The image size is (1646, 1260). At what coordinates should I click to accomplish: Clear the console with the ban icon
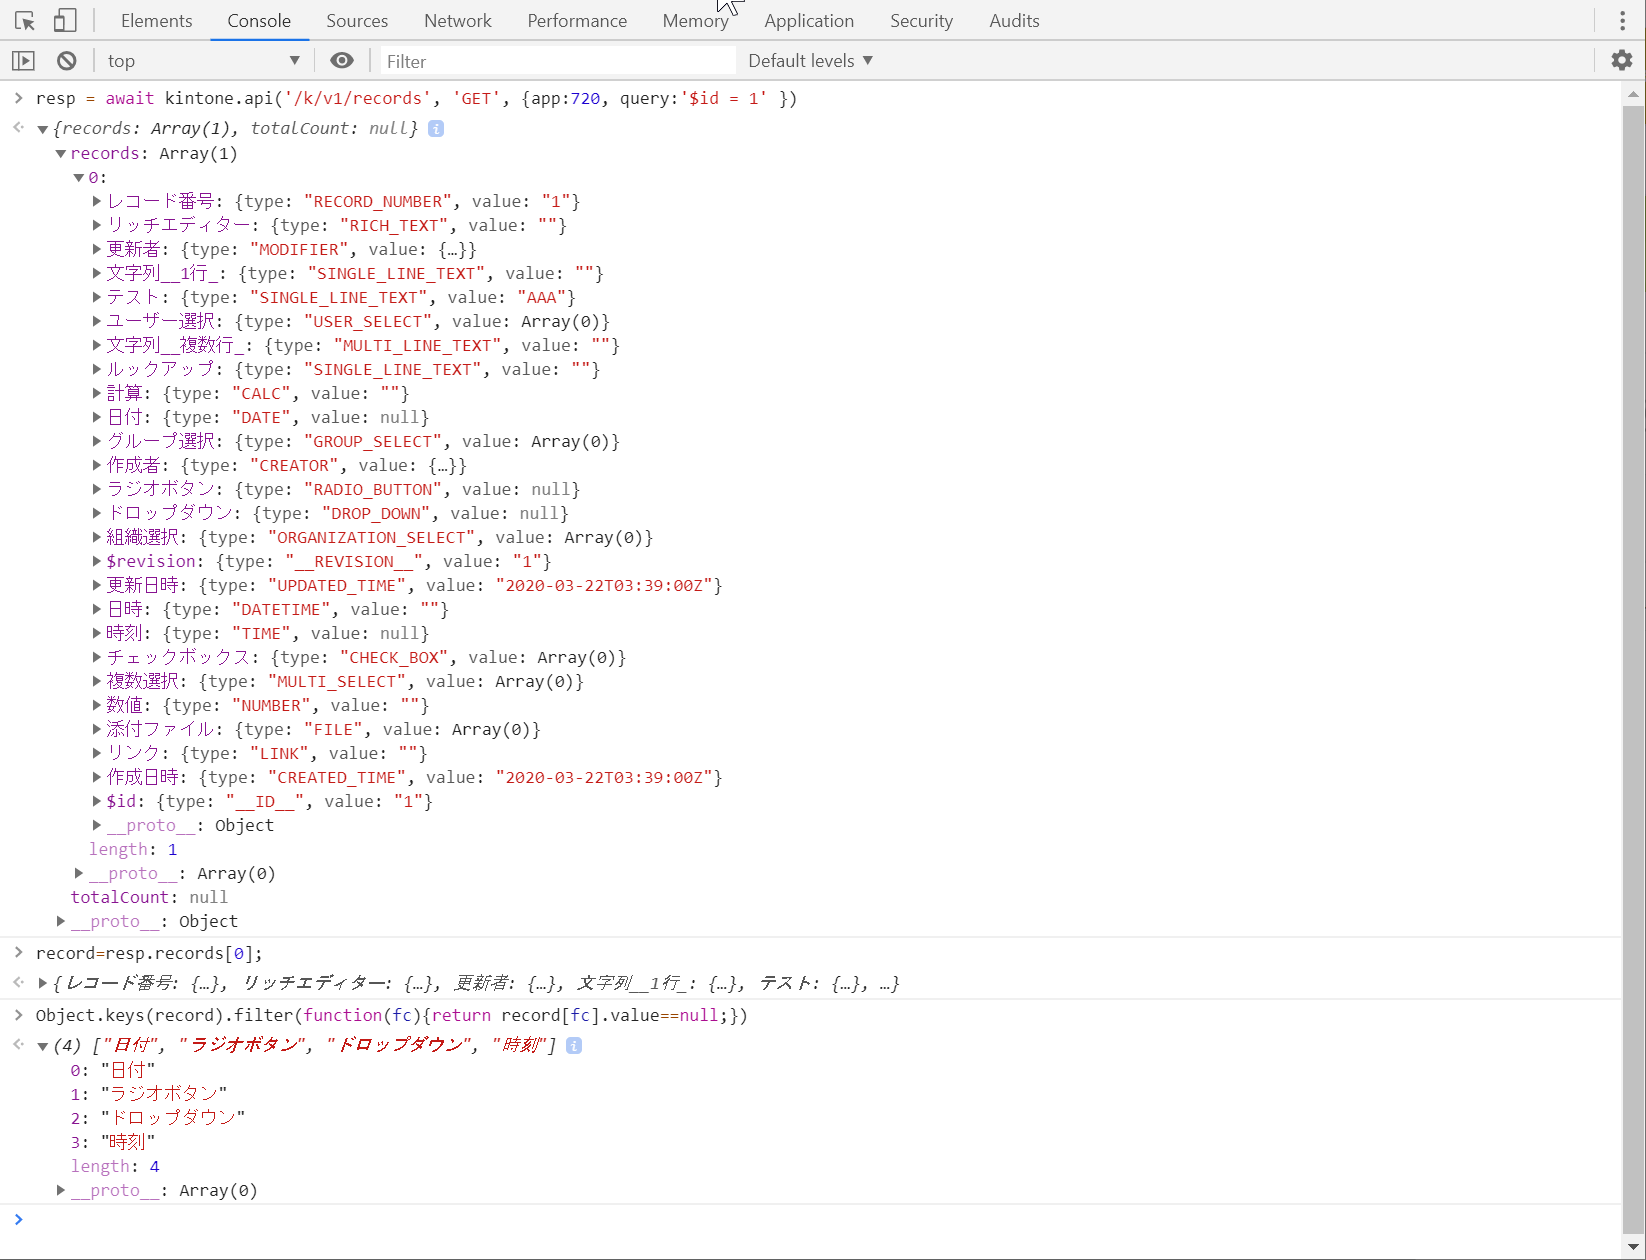pos(66,61)
